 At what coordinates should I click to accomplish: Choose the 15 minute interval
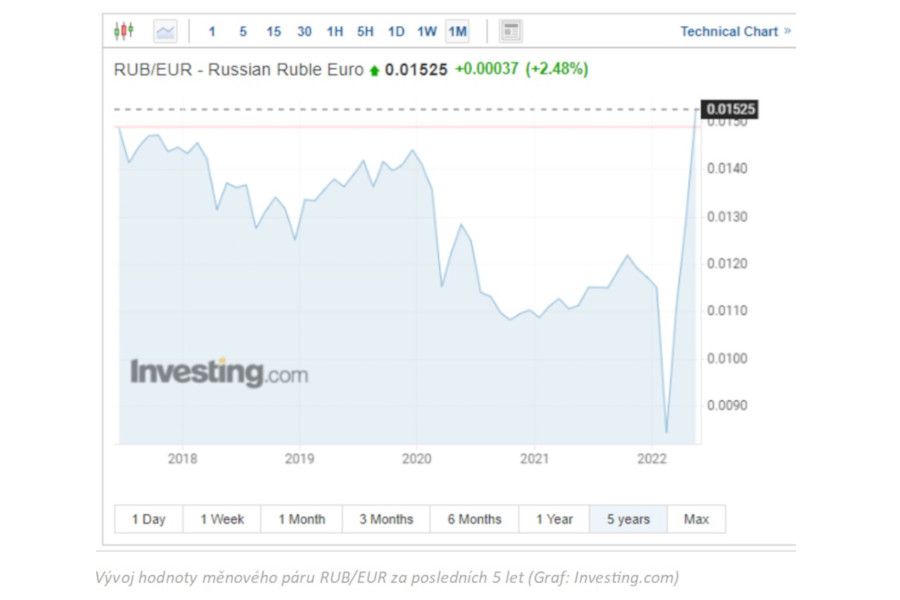point(274,31)
